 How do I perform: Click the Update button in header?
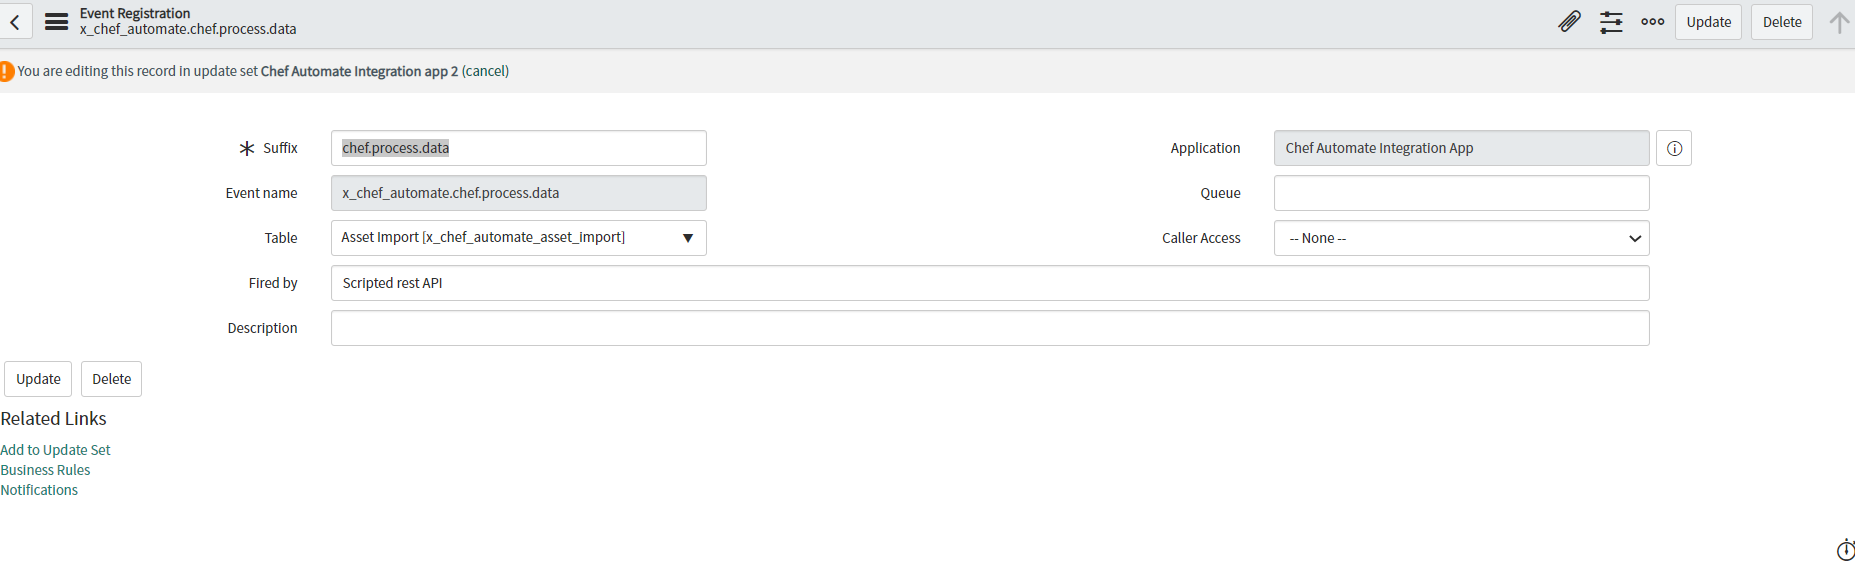1708,22
